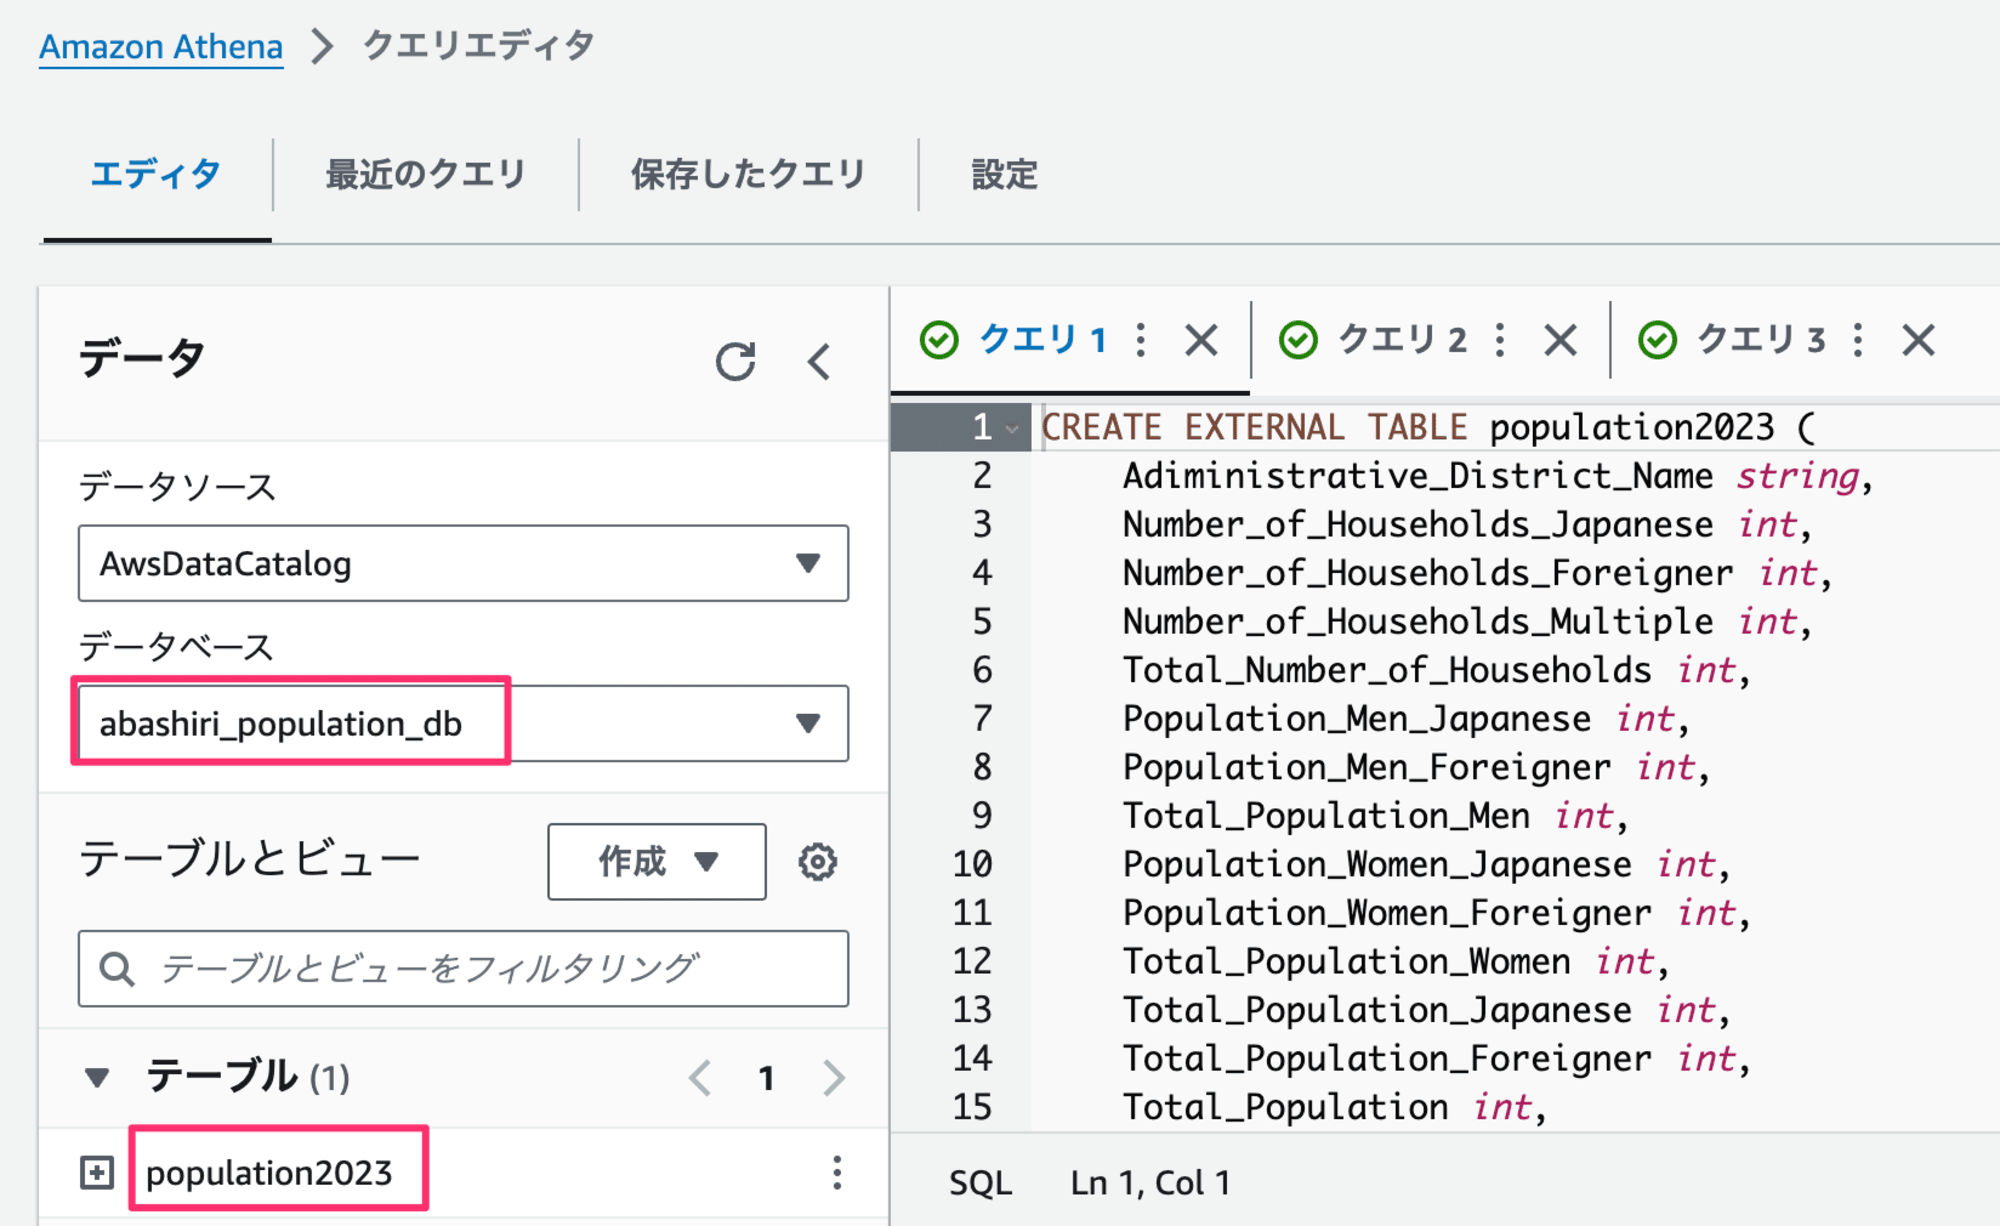This screenshot has height=1226, width=2000.
Task: Select the クエリ 3 editor tab
Action: click(x=1761, y=340)
